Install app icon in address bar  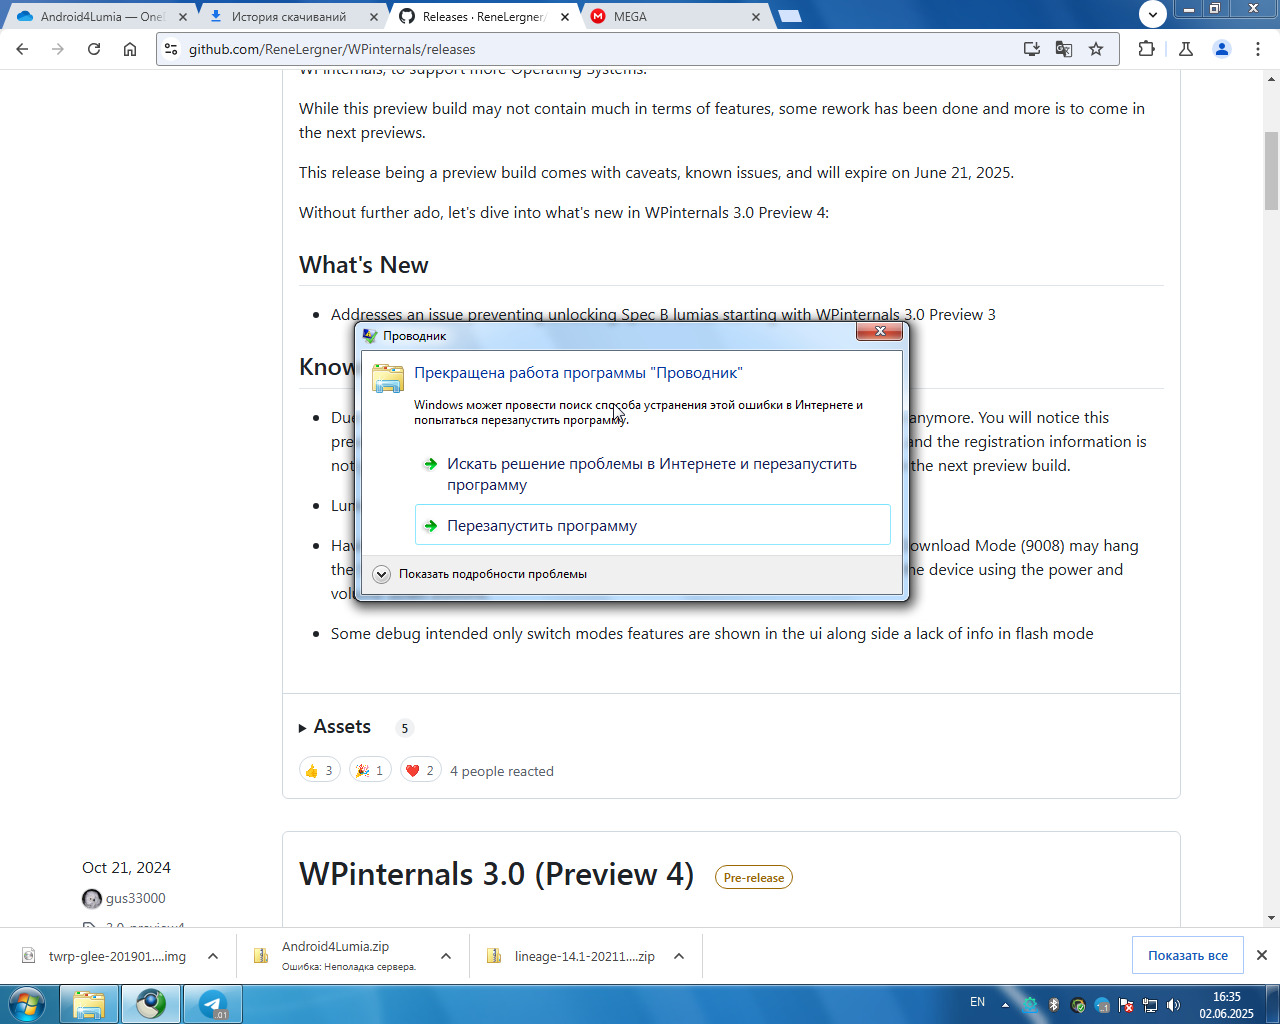(x=1032, y=49)
